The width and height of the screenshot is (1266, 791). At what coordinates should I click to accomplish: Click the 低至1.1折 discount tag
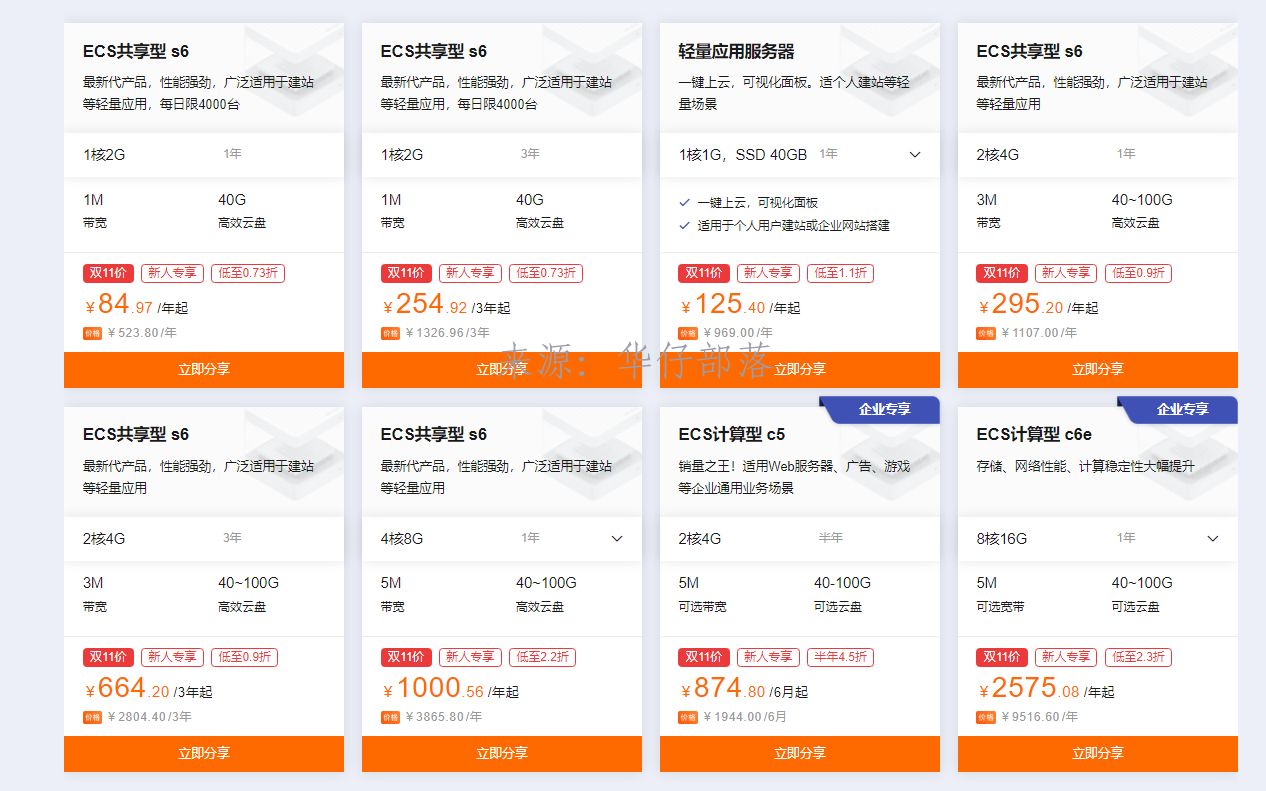coord(840,273)
